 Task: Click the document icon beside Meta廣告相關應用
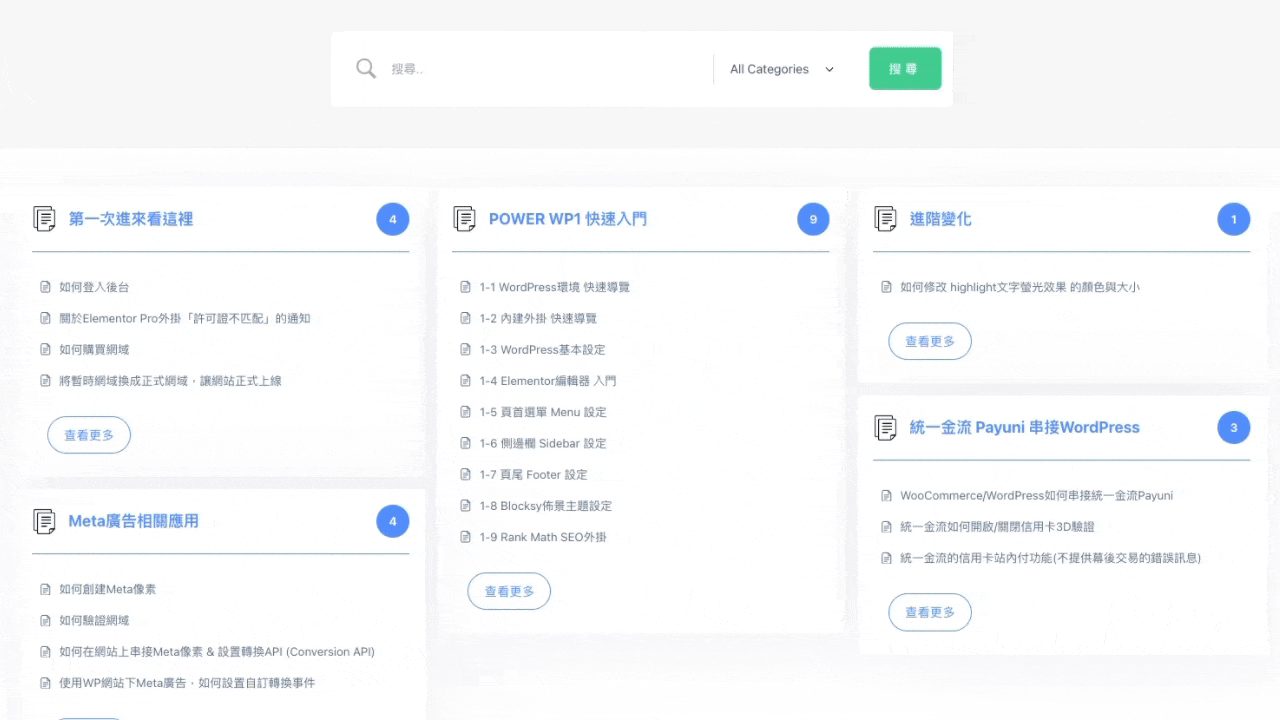45,521
